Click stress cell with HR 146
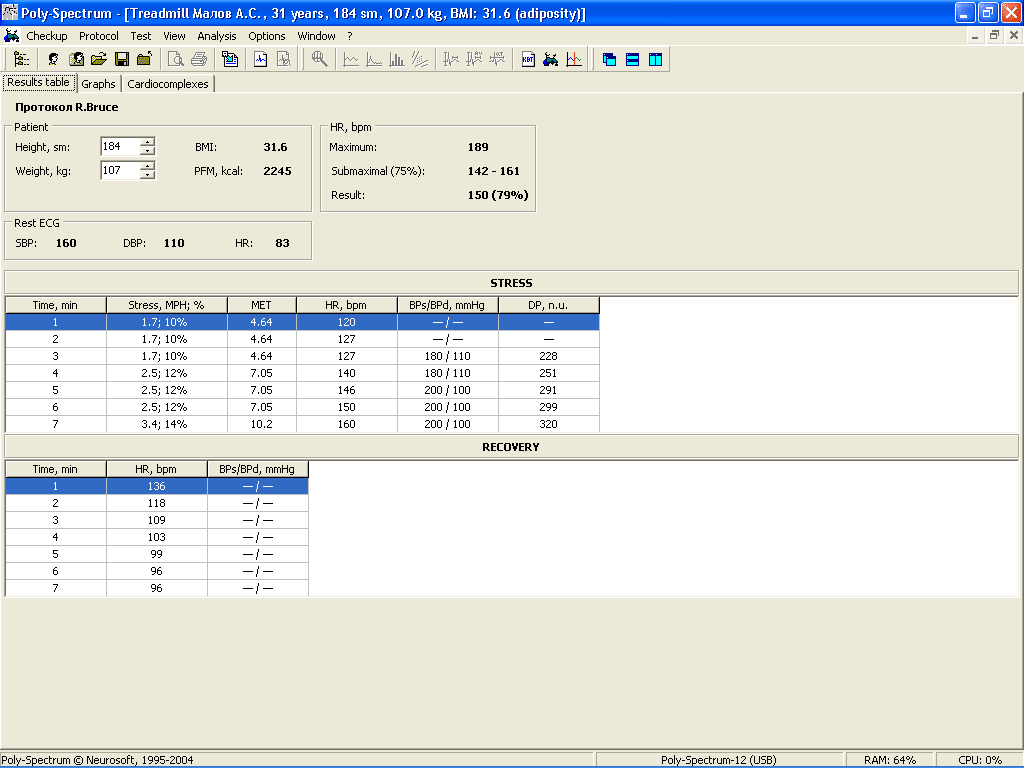 pos(347,390)
